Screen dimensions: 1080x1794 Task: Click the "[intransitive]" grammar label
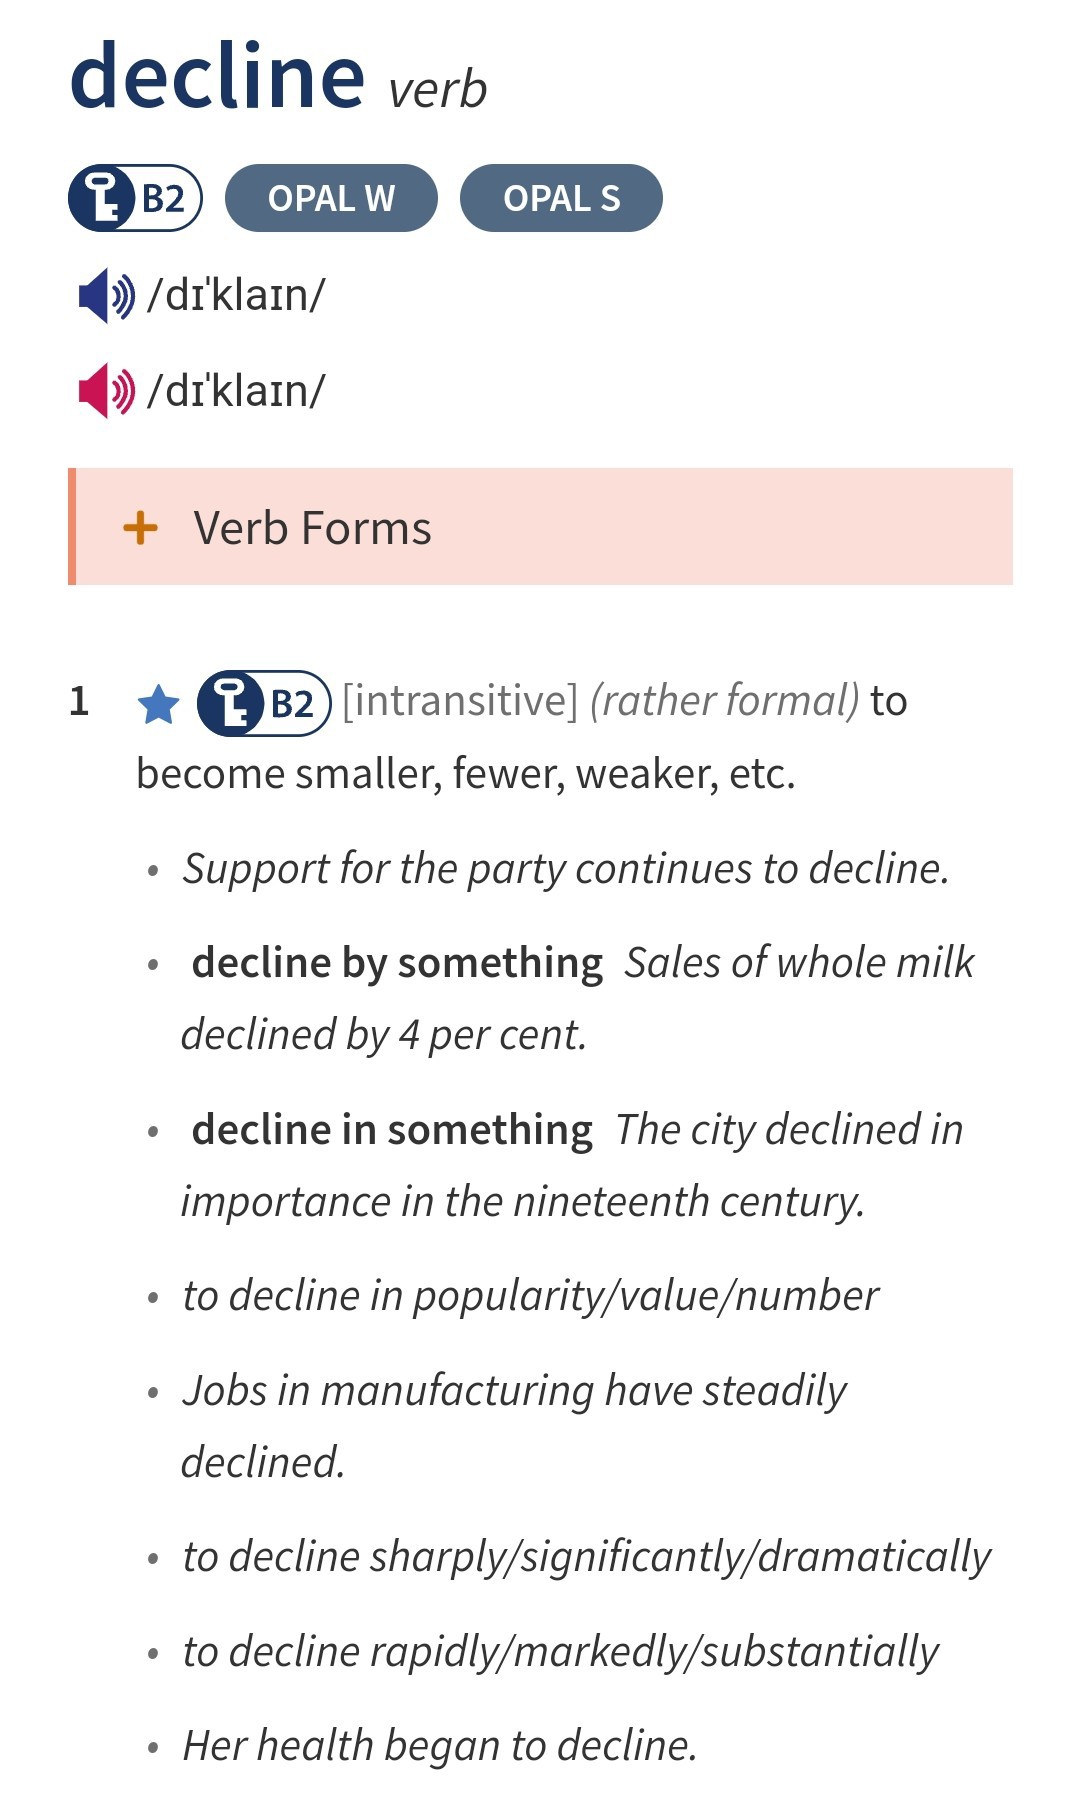[460, 701]
